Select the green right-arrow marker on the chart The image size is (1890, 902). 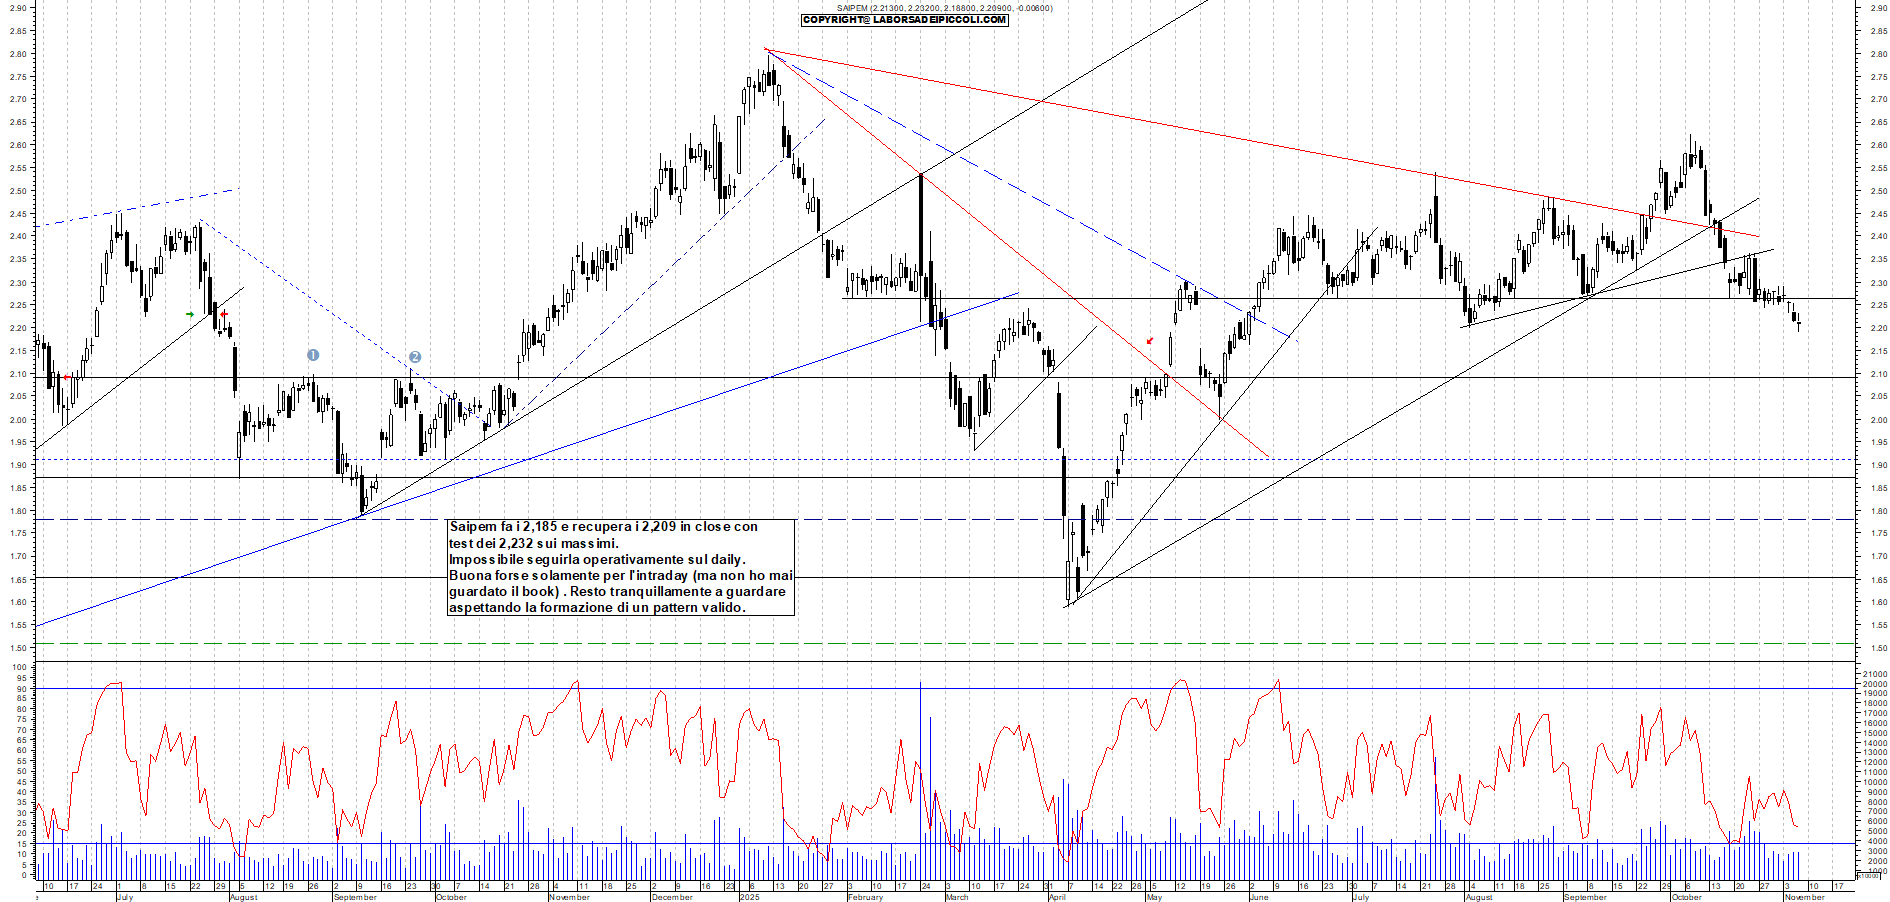coord(190,313)
